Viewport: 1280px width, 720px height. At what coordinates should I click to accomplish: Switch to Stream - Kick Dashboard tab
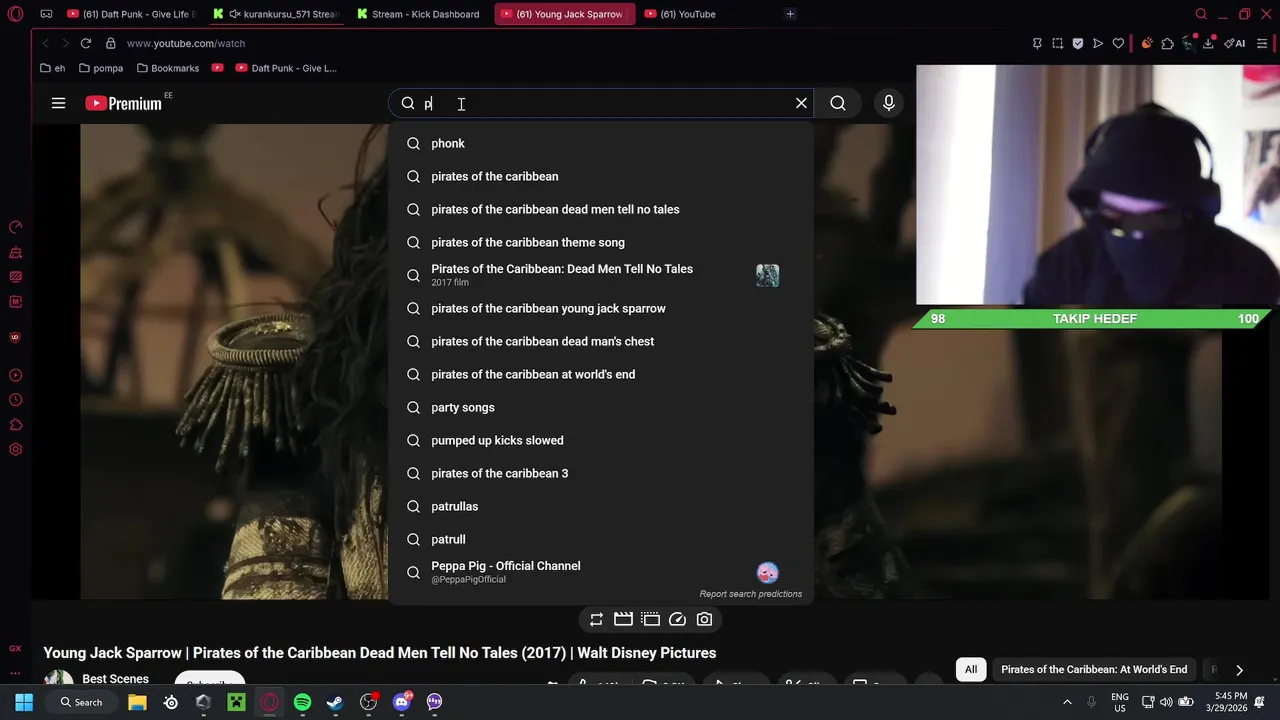pos(420,14)
